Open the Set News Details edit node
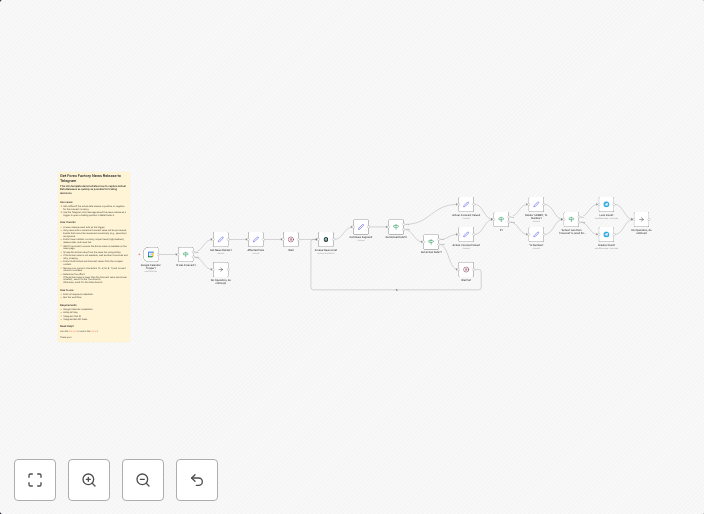704x514 pixels. click(x=221, y=240)
